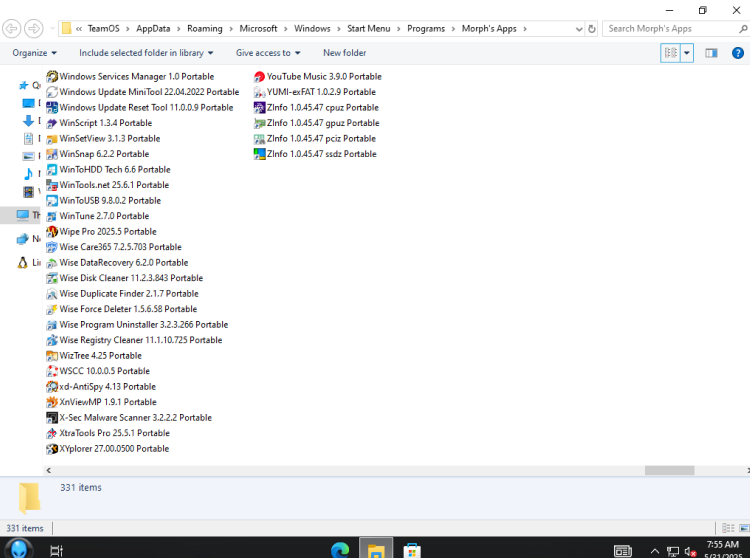Viewport: 750px width, 558px height.
Task: Navigate to Programs in breadcrumb
Action: (x=426, y=29)
